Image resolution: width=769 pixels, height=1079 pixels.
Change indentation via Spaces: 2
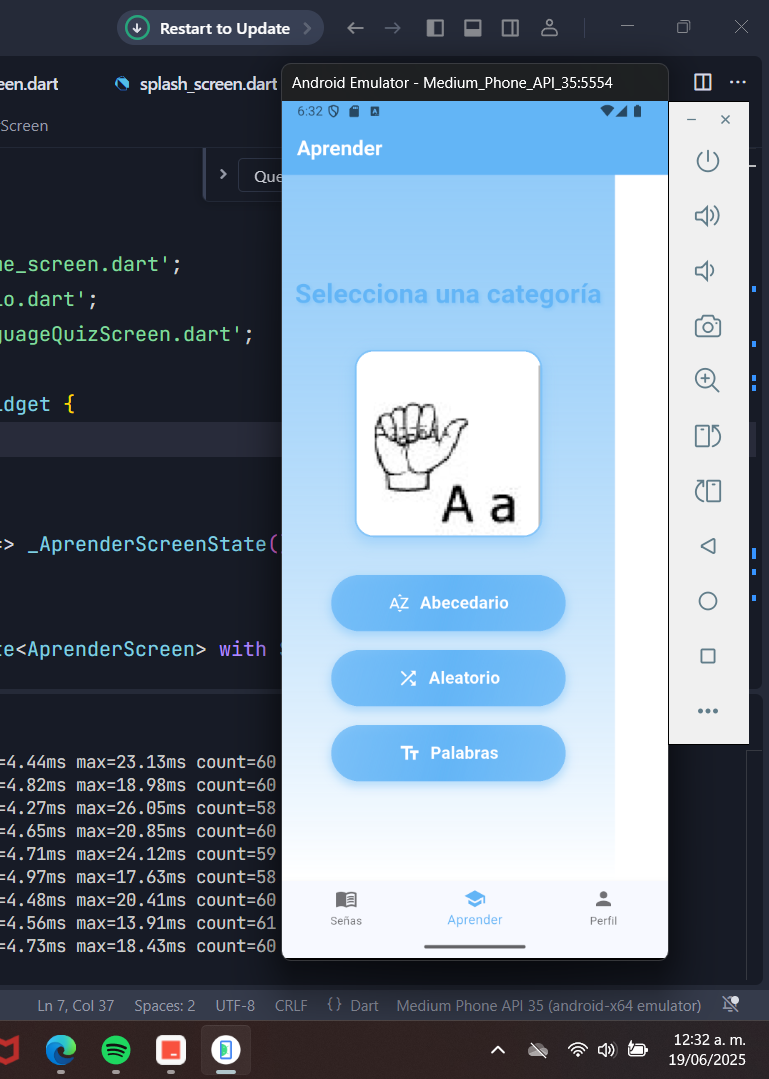coord(165,1005)
